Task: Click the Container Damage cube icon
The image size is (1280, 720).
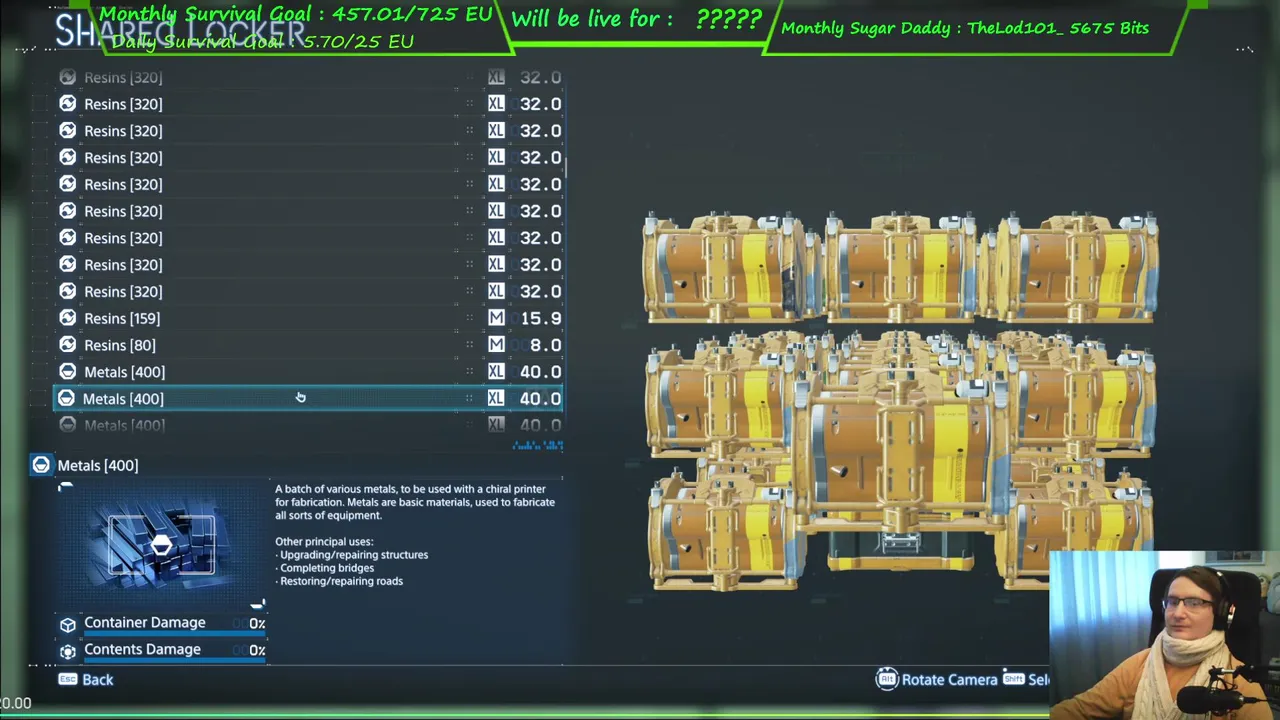Action: coord(67,623)
